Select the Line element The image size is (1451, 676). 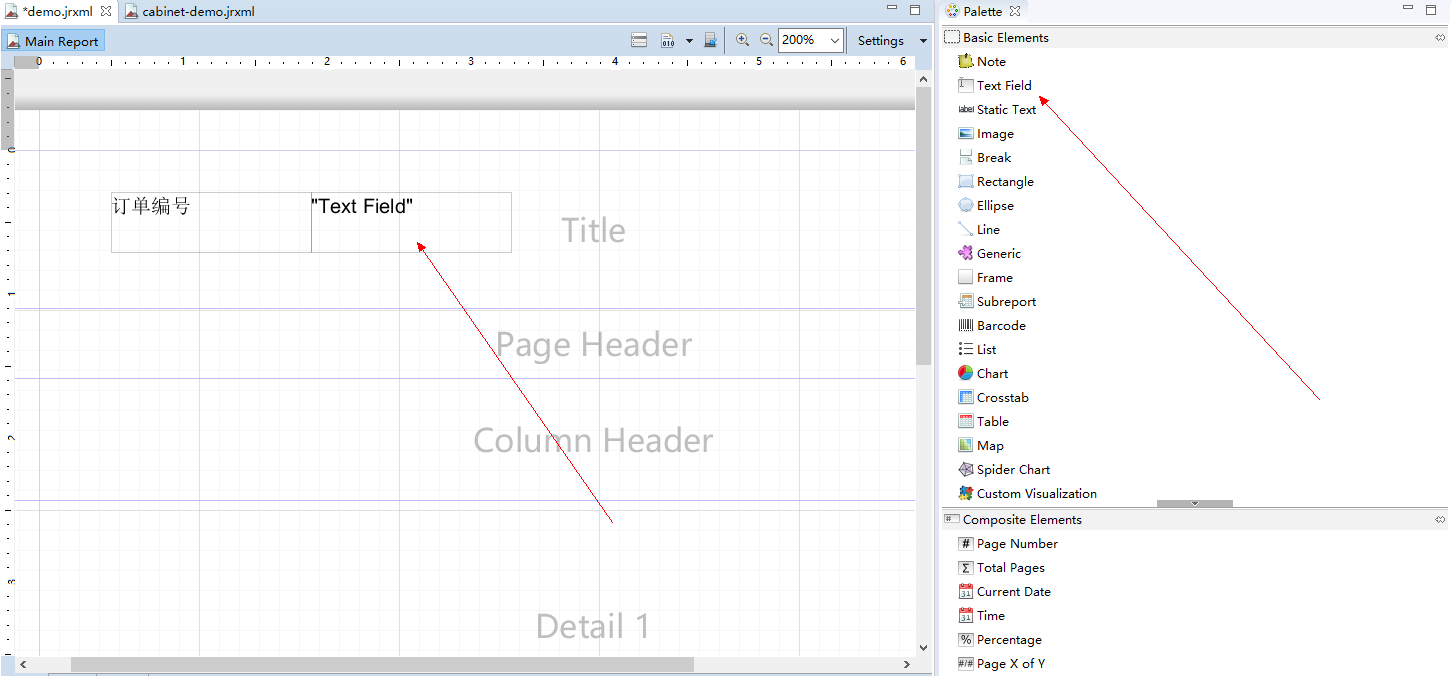coord(979,229)
